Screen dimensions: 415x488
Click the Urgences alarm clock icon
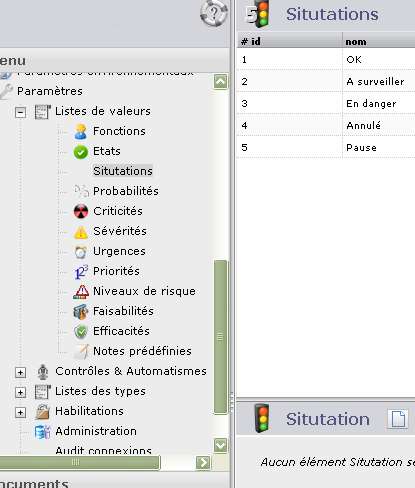[x=80, y=252]
